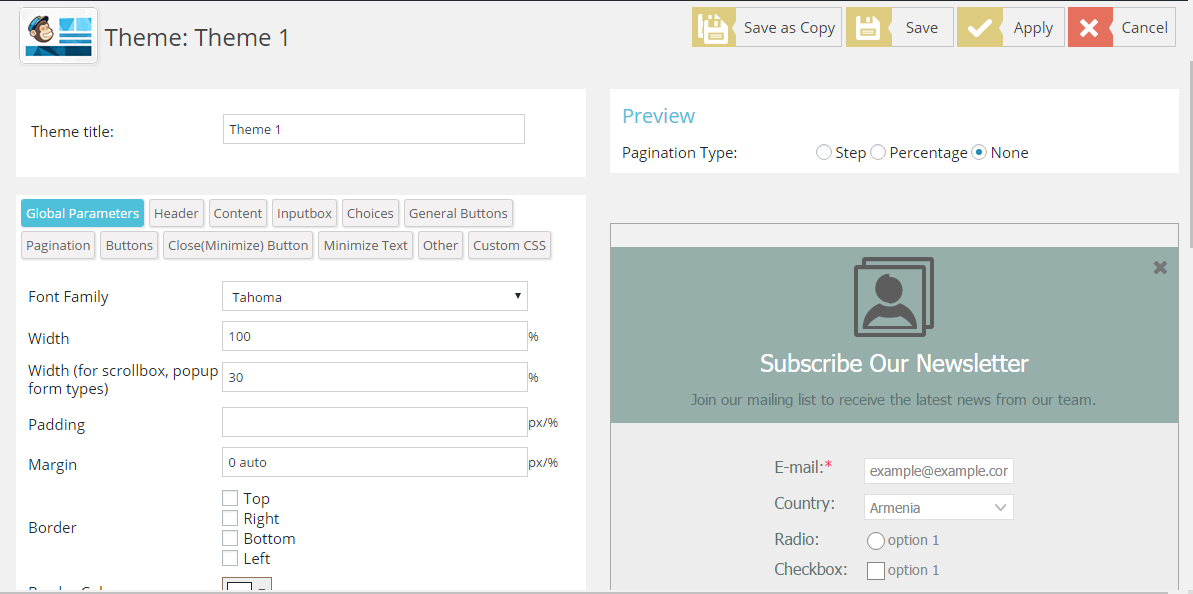This screenshot has width=1193, height=594.
Task: Tick the preview Checkbox option 1
Action: 876,570
